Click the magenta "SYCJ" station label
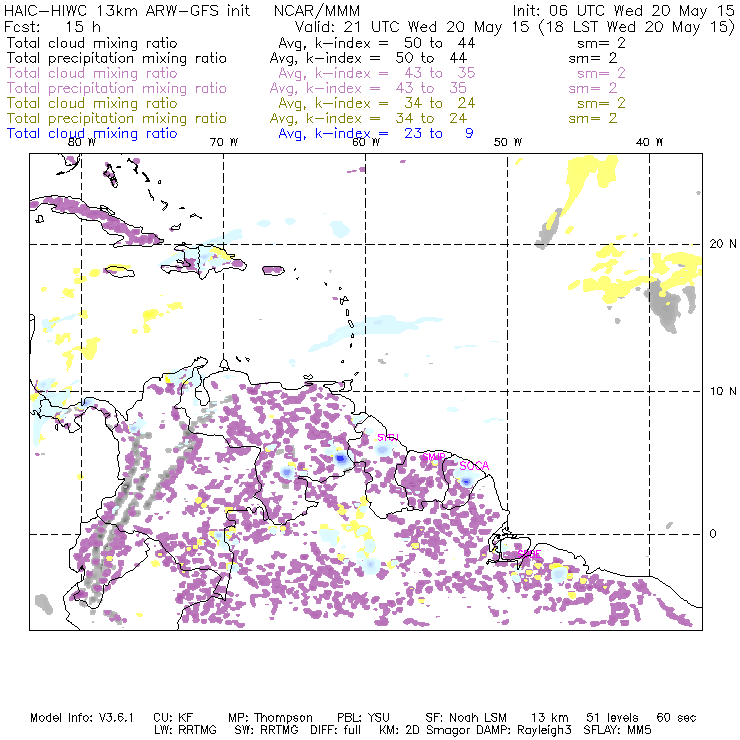740x740 pixels. click(388, 437)
